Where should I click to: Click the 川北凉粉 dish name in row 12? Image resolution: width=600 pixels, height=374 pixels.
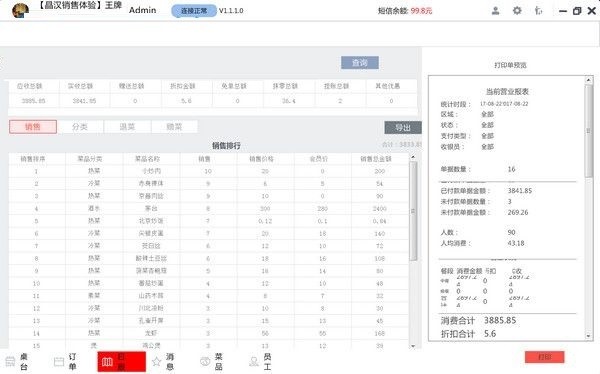point(151,309)
